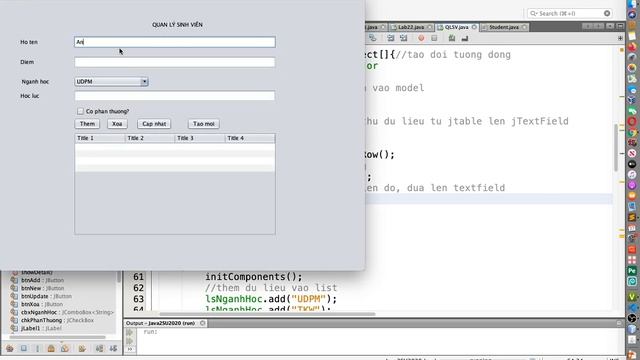Click the Xoa button
This screenshot has height=360, width=640.
pyautogui.click(x=117, y=124)
